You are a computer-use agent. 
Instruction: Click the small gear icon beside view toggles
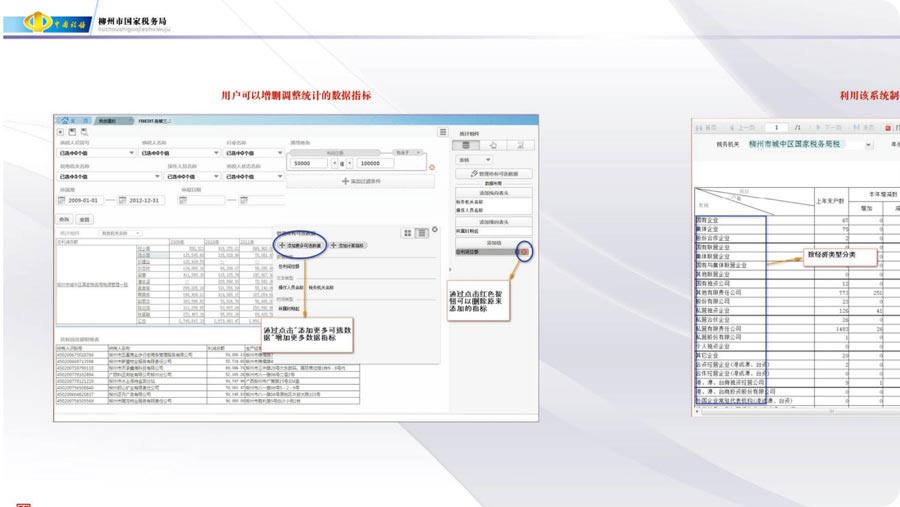[x=434, y=230]
